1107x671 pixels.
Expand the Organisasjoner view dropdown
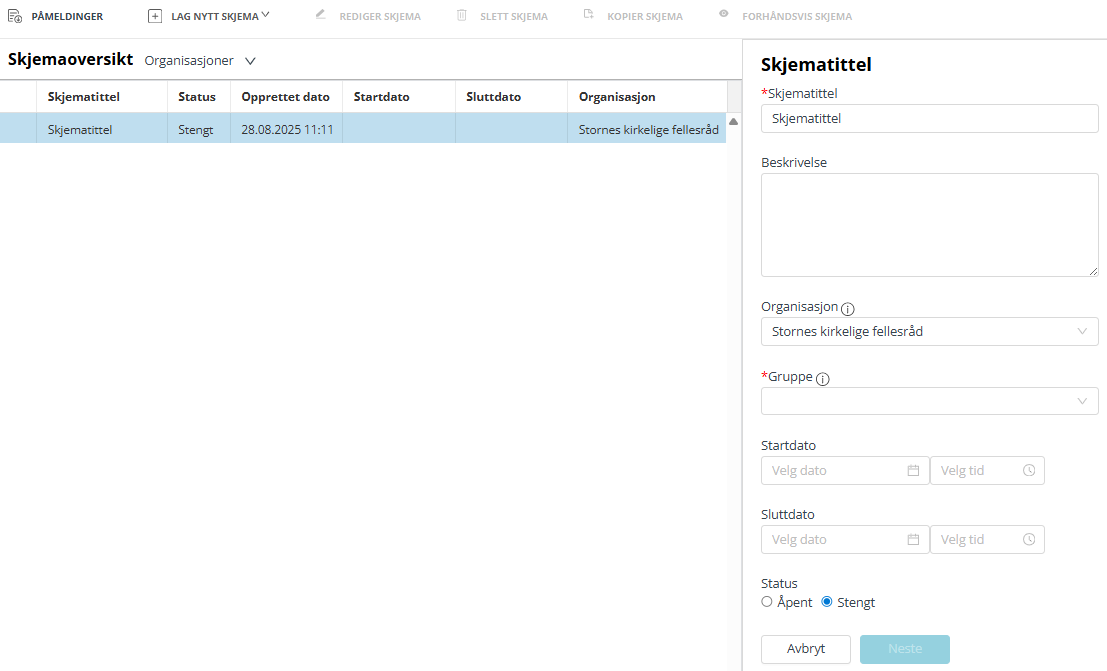click(250, 61)
